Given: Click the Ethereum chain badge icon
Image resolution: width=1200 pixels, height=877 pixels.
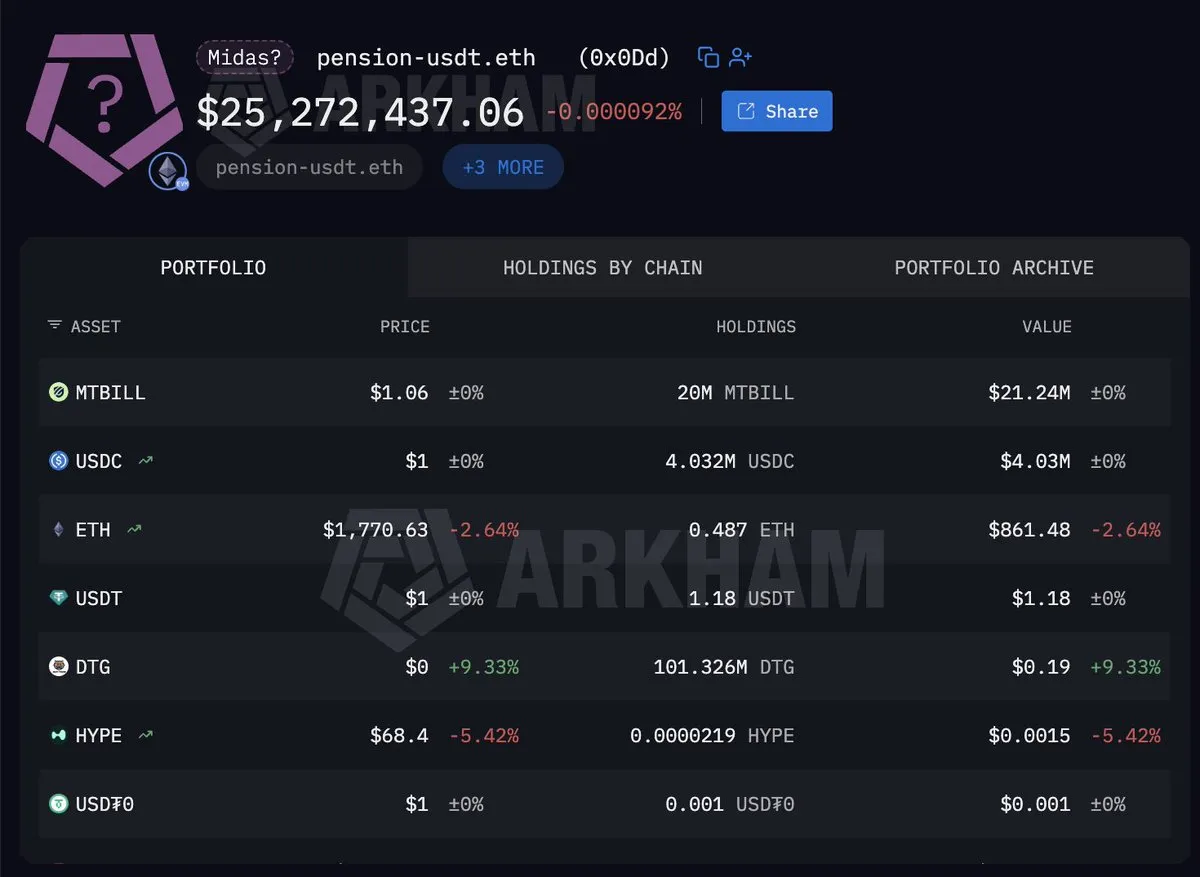Looking at the screenshot, I should [168, 171].
